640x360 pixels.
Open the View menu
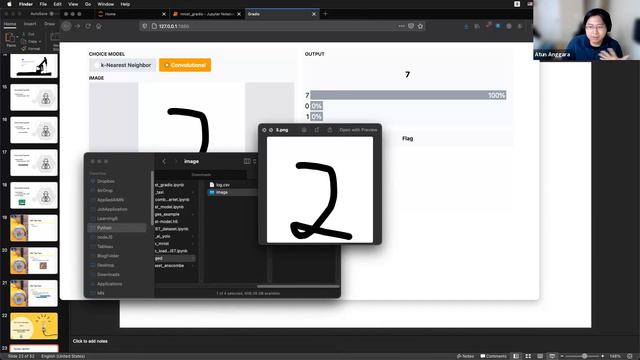click(x=73, y=4)
